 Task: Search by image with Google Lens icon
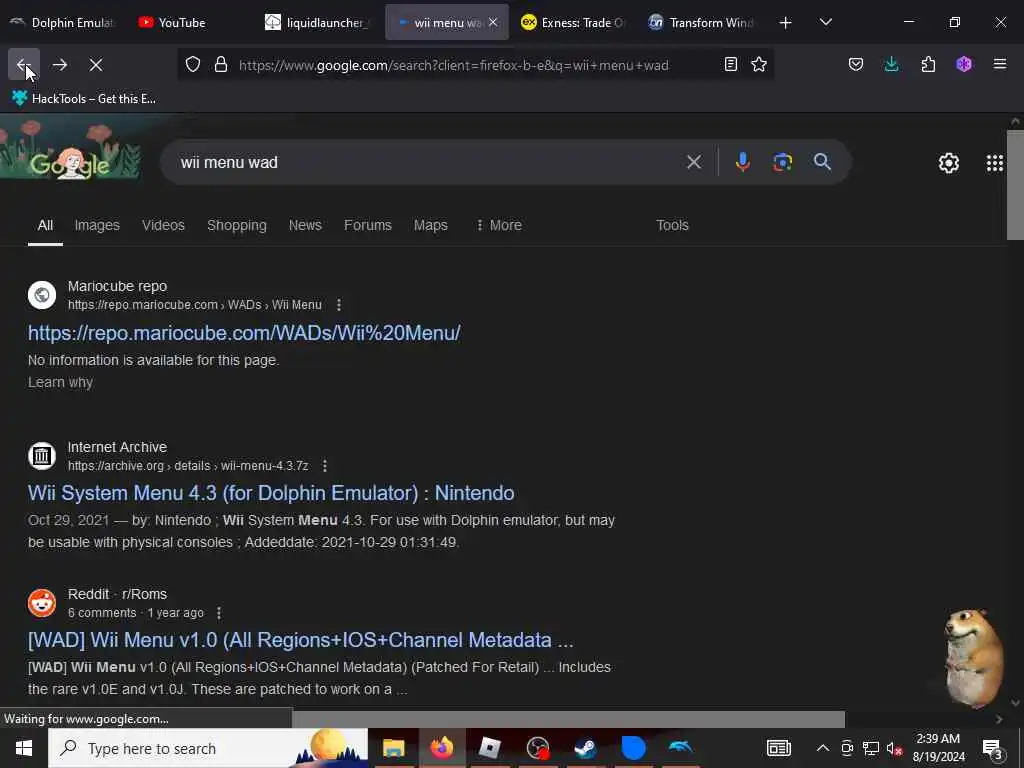pos(782,162)
